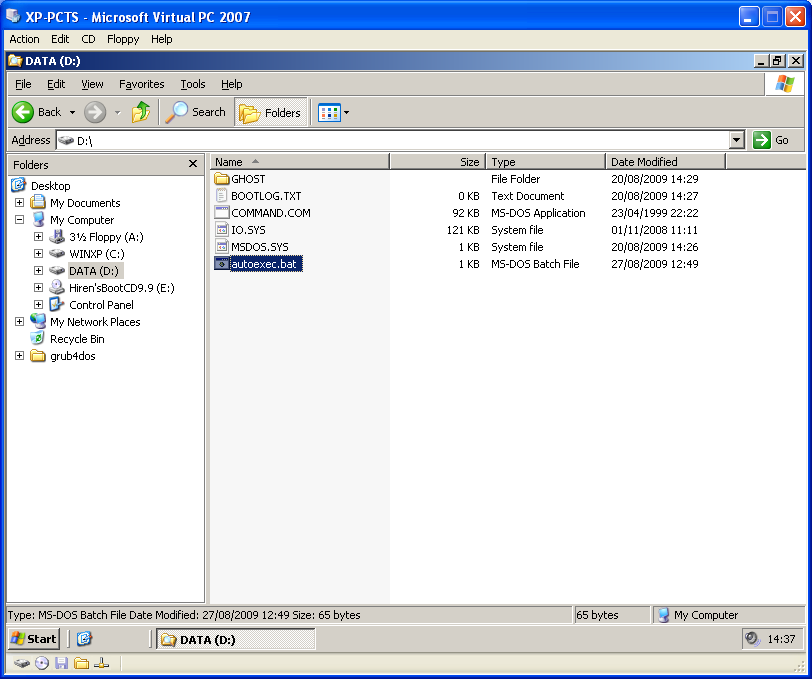Select WINXP (C:) drive icon
Screen dimensions: 812x679
(56, 254)
